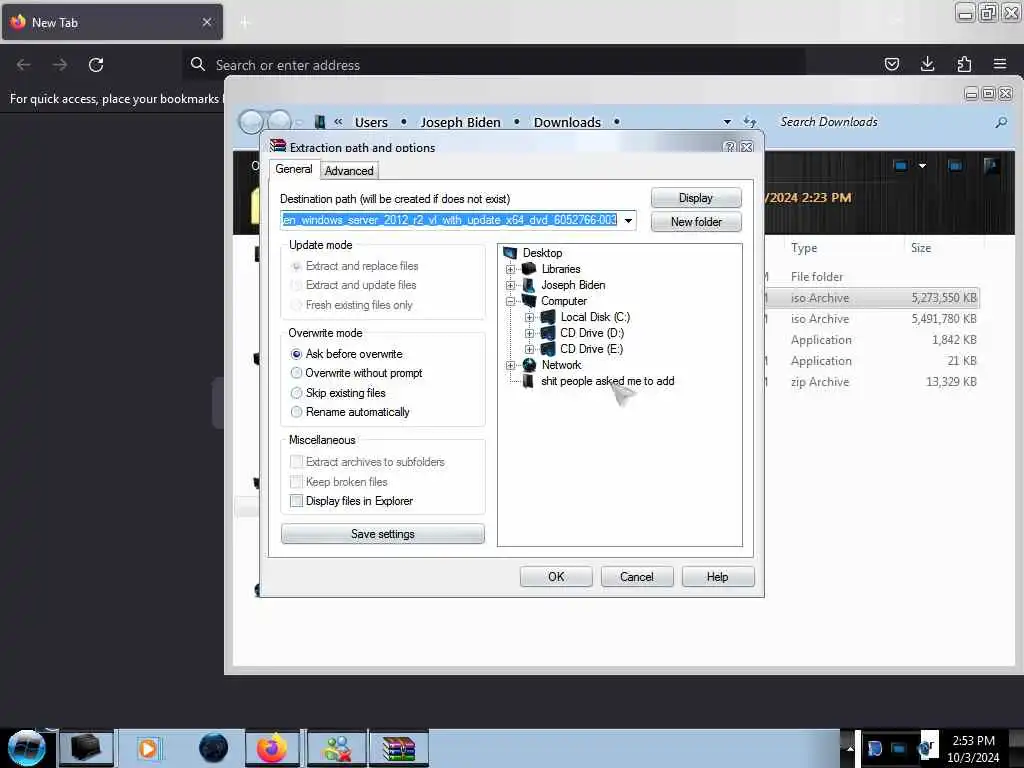Click Firefox search or address field
This screenshot has height=768, width=1024.
tap(494, 65)
